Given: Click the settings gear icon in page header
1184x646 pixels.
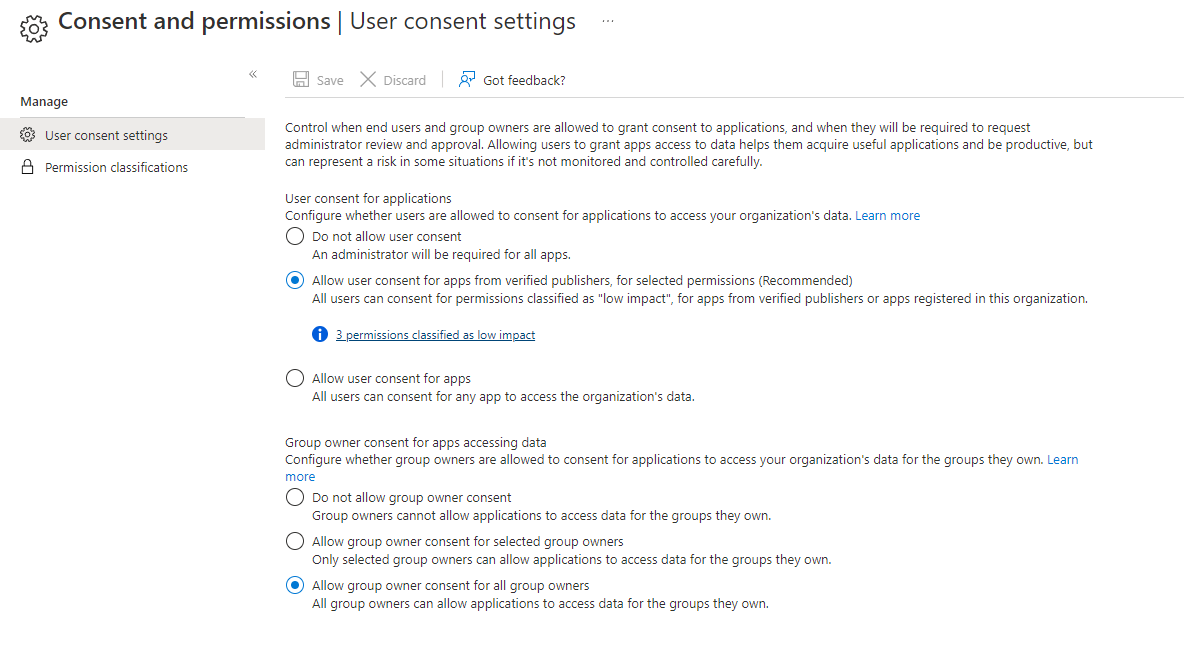Looking at the screenshot, I should tap(33, 28).
